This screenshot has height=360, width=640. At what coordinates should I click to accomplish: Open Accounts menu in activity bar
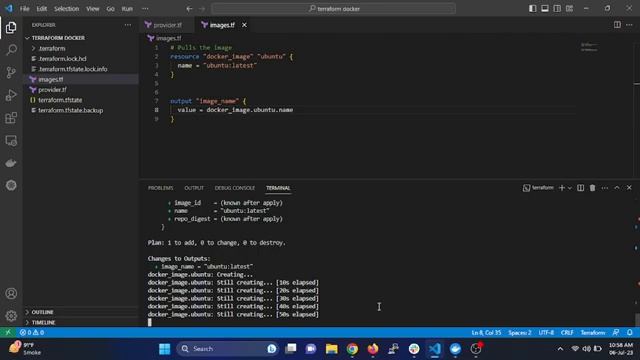11,293
